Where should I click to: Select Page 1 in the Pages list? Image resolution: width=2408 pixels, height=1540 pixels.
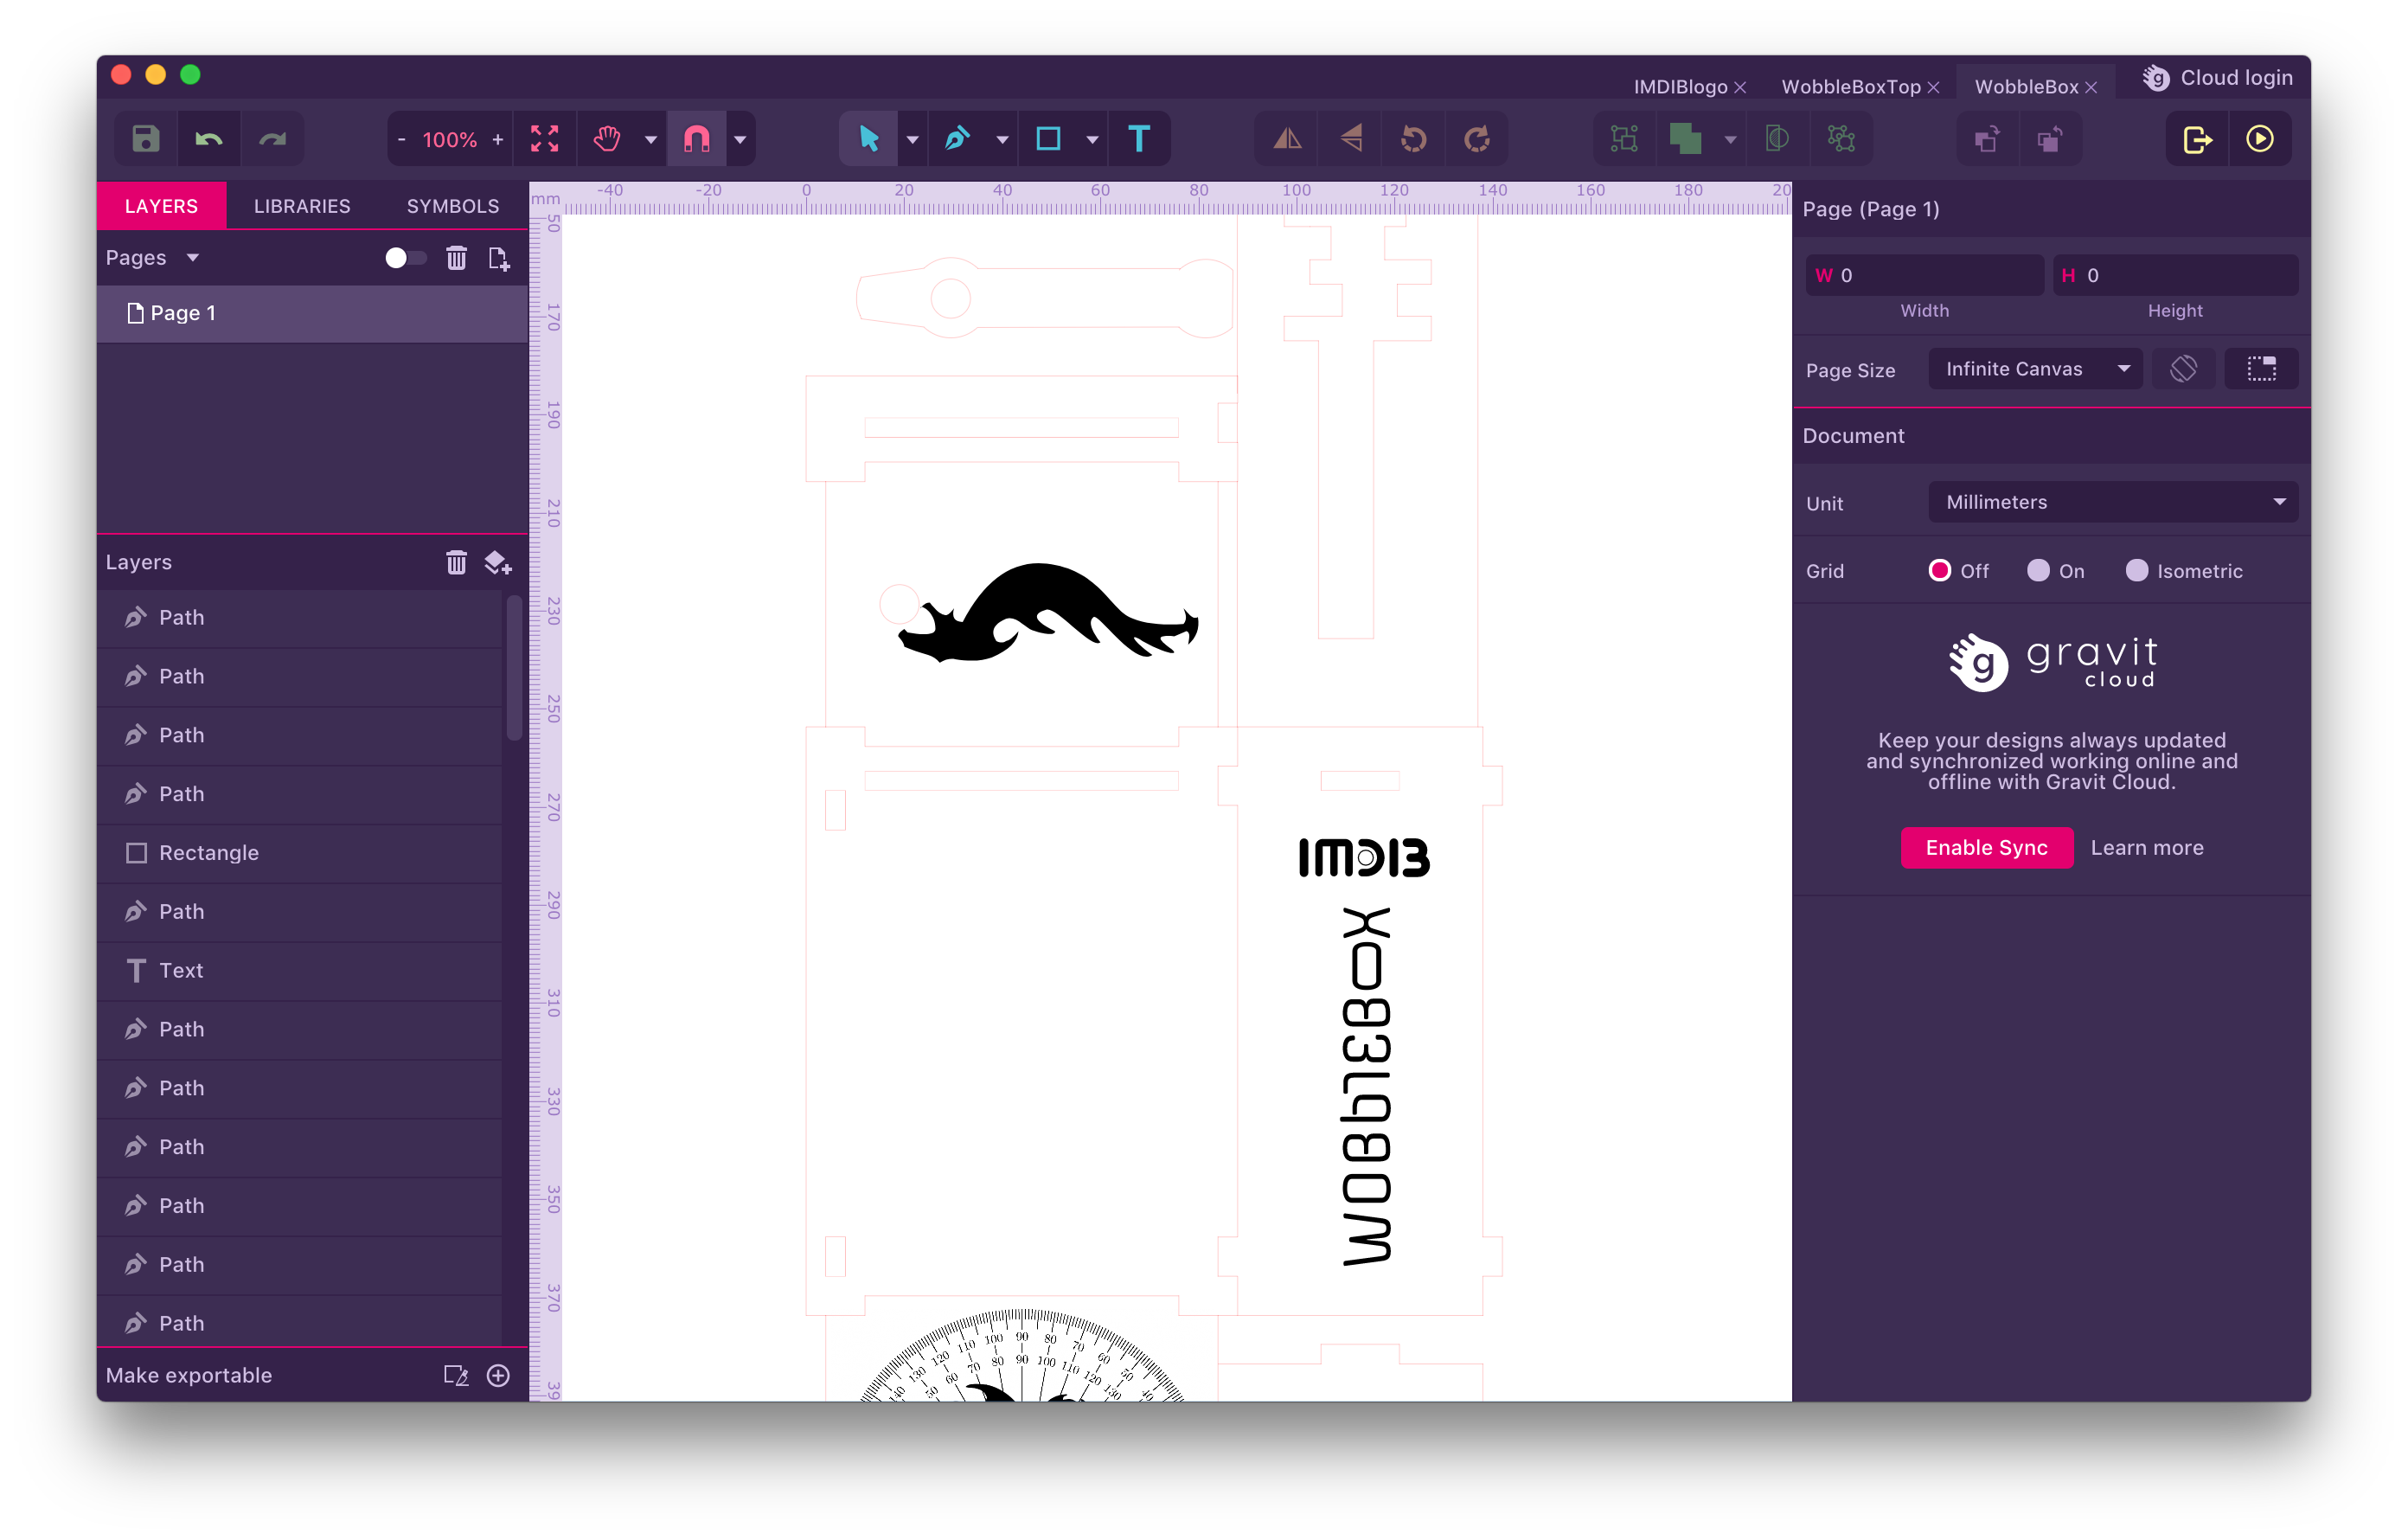pyautogui.click(x=312, y=313)
